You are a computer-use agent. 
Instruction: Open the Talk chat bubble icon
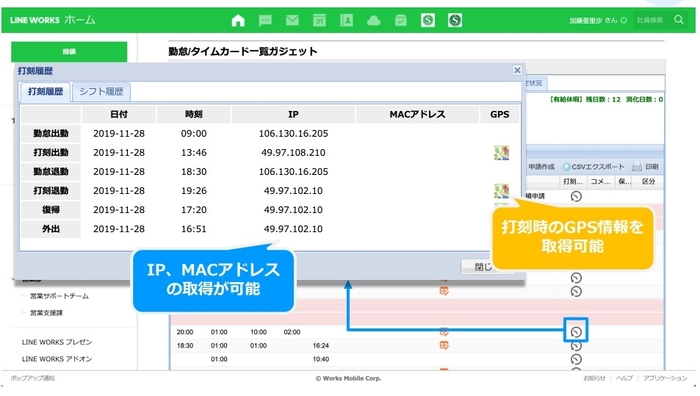(x=265, y=20)
